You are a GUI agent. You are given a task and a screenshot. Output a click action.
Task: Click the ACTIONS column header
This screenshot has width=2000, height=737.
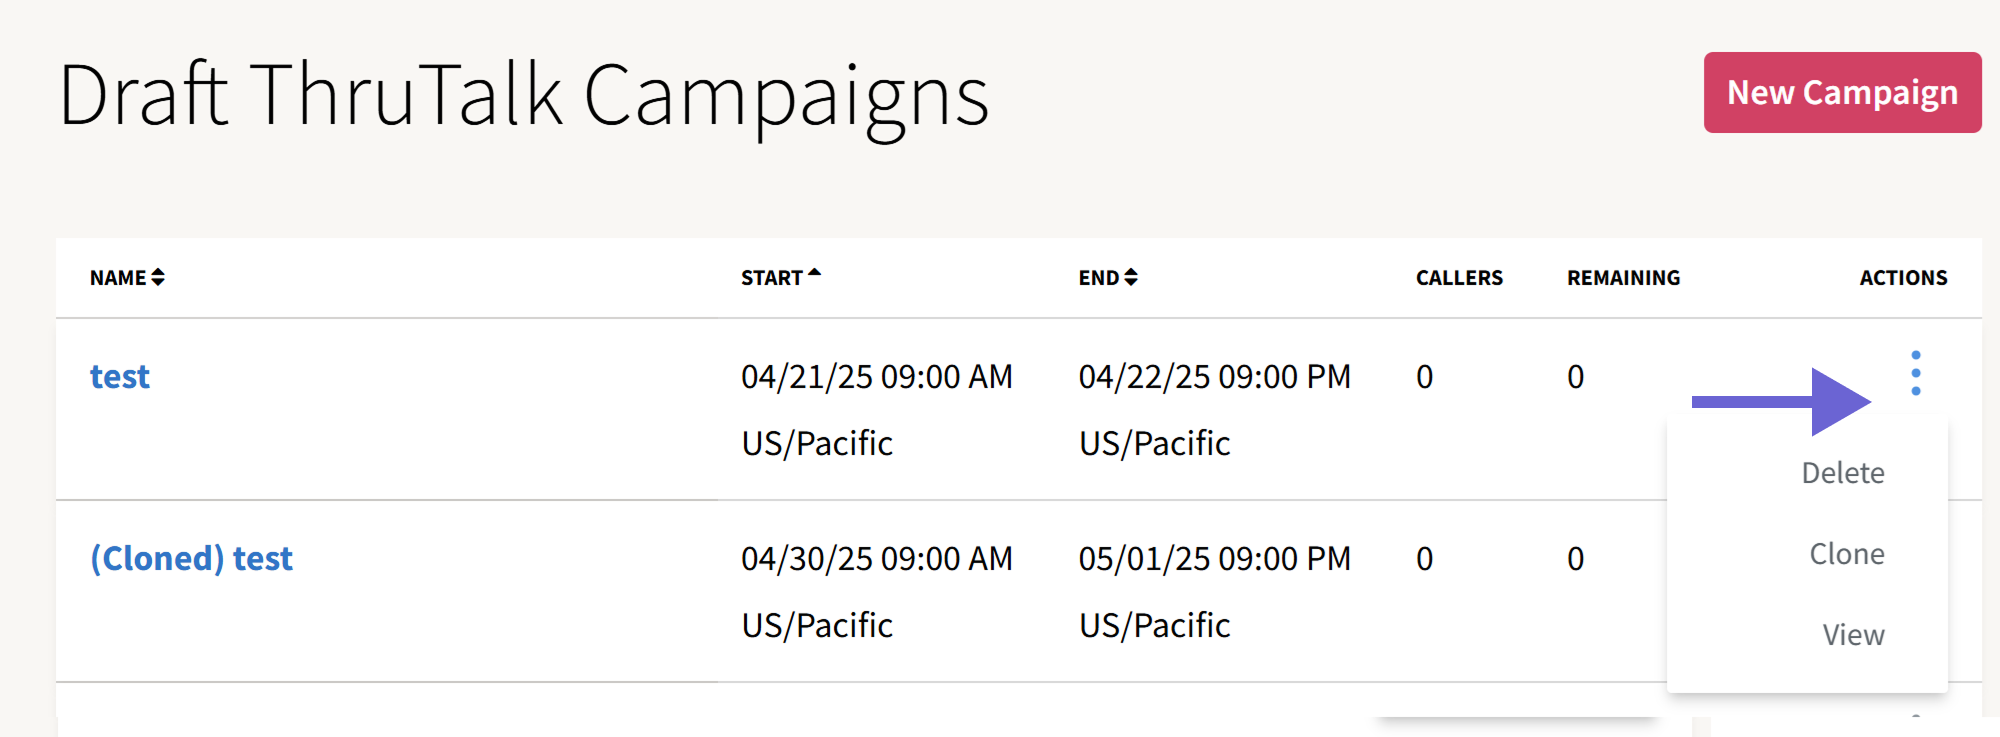pos(1903,278)
